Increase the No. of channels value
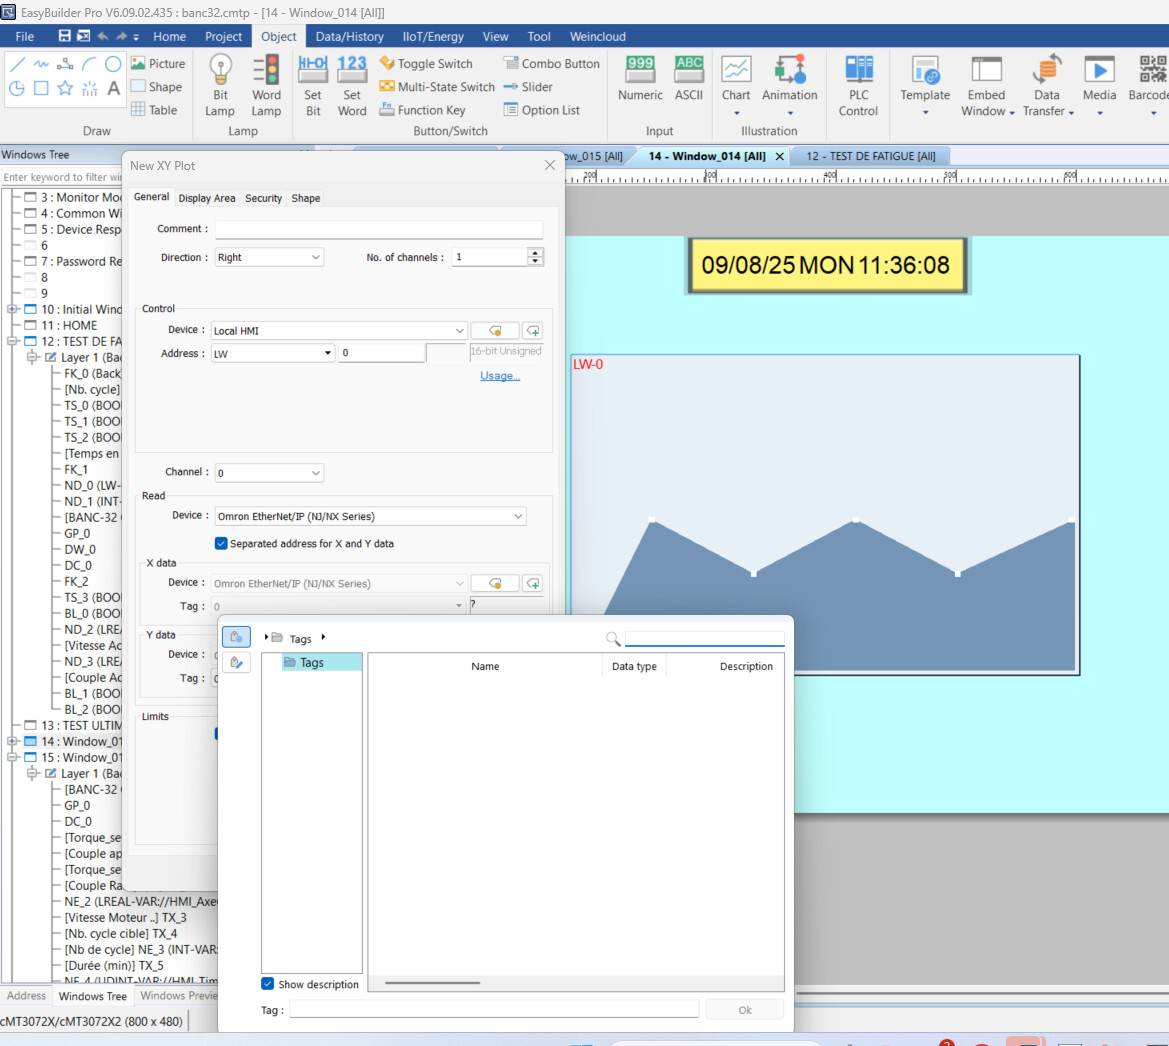The width and height of the screenshot is (1169, 1046). click(536, 253)
